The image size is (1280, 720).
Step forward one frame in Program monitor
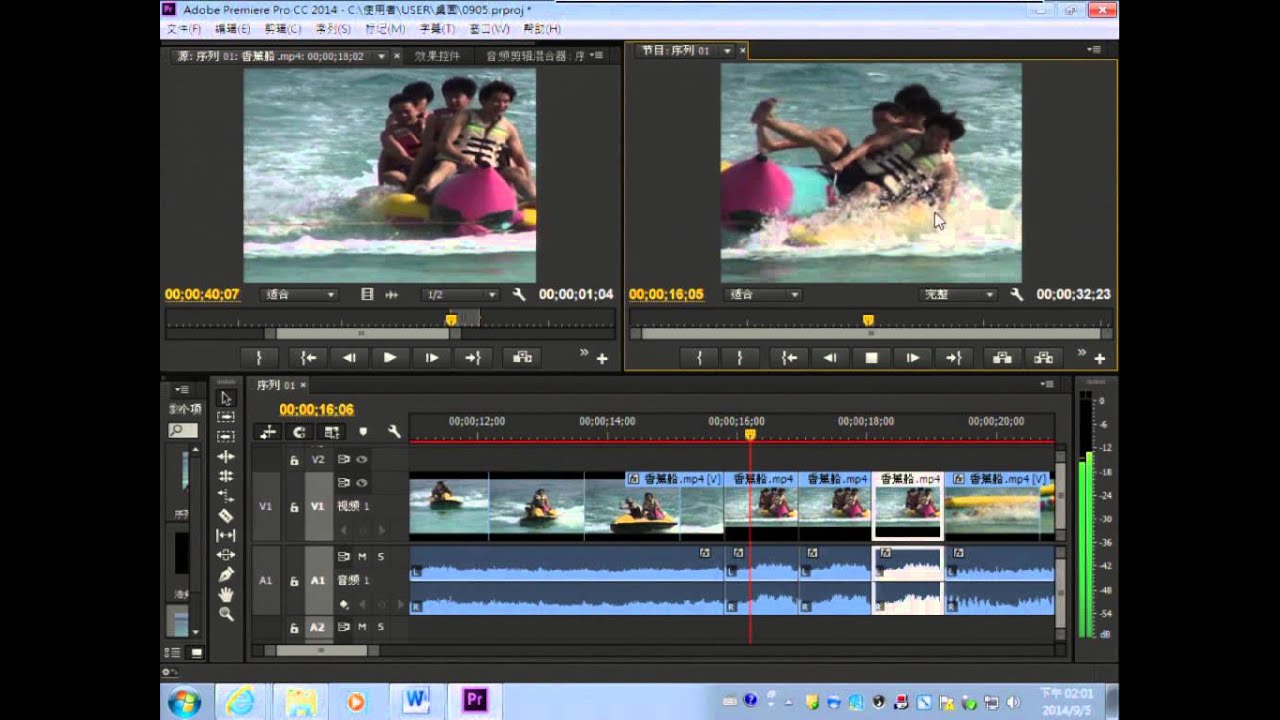(x=912, y=357)
